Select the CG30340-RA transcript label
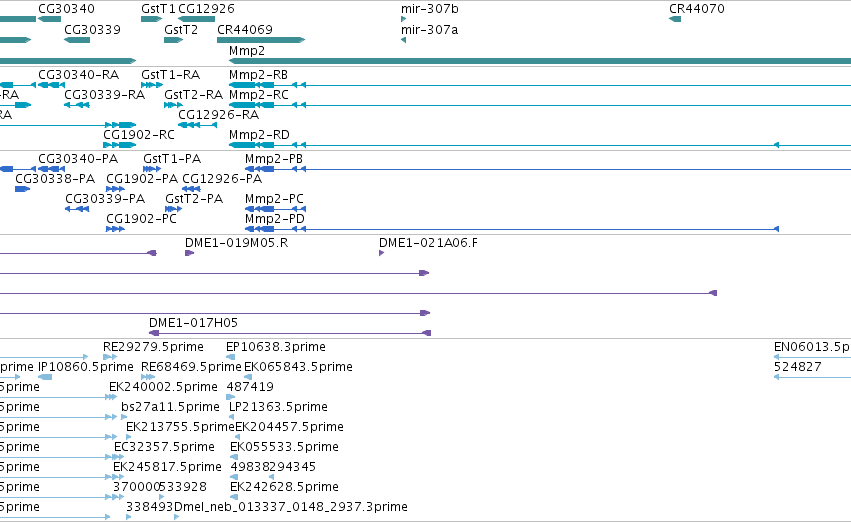 click(x=78, y=74)
